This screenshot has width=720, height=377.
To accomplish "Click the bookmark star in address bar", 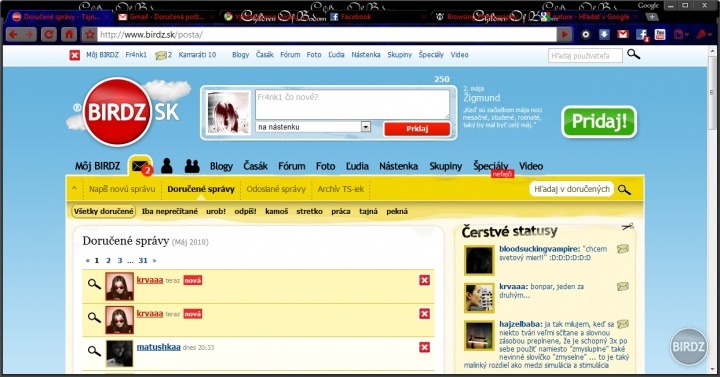I will pos(90,34).
